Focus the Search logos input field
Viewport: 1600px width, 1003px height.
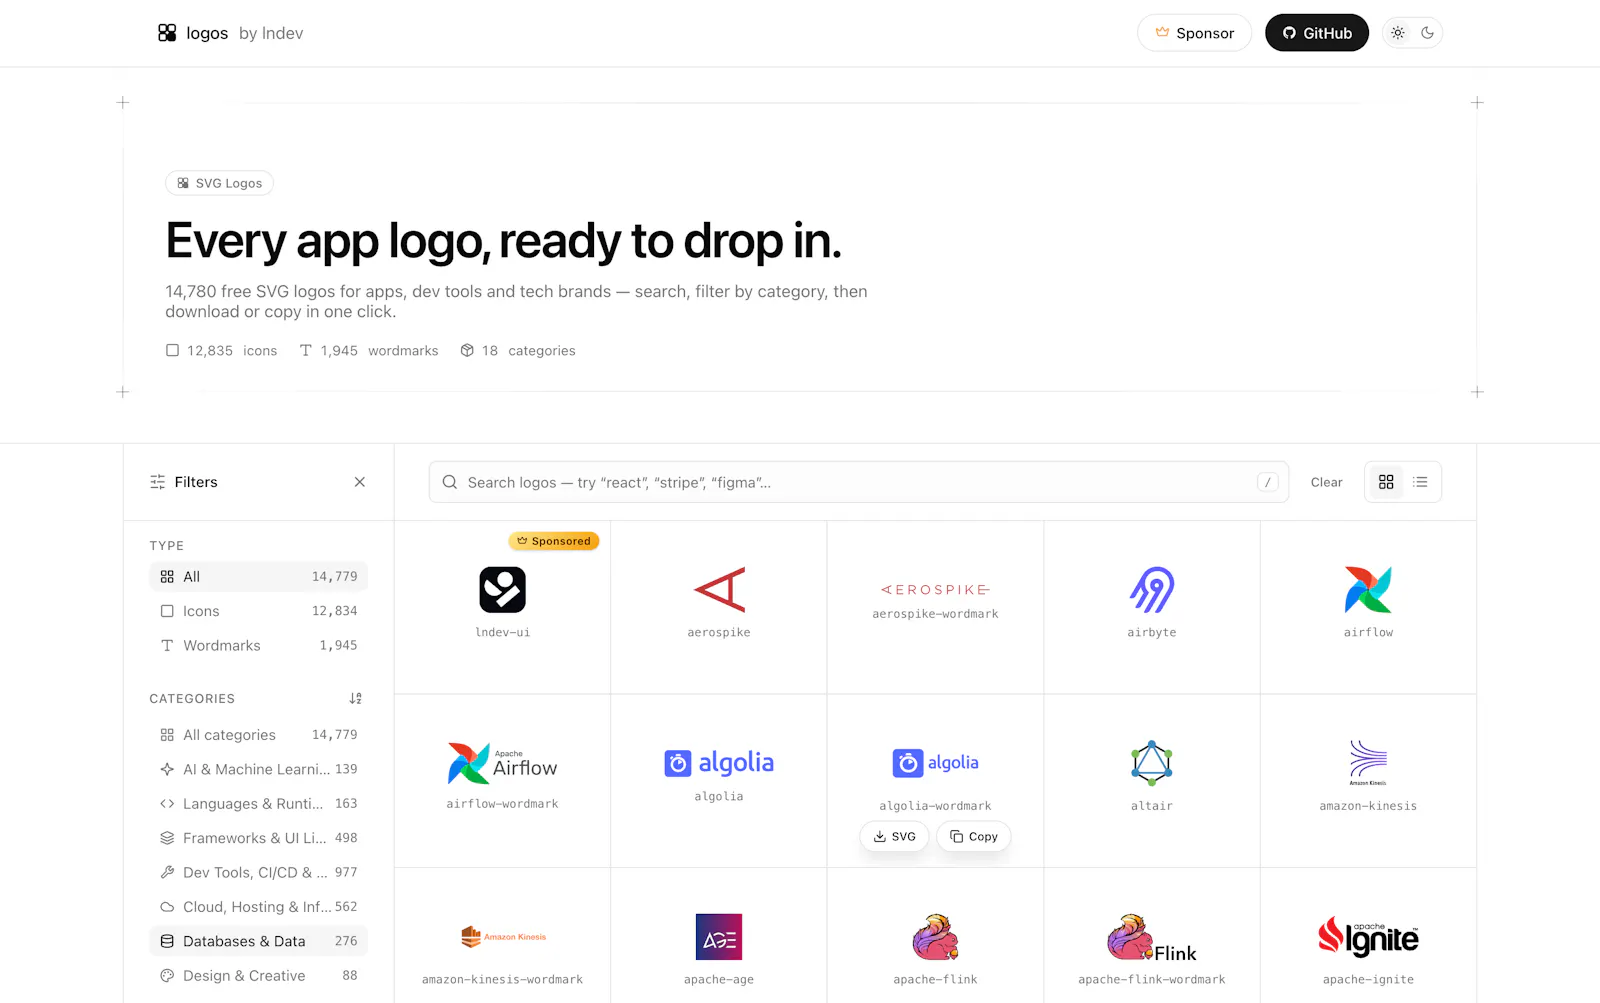point(859,482)
